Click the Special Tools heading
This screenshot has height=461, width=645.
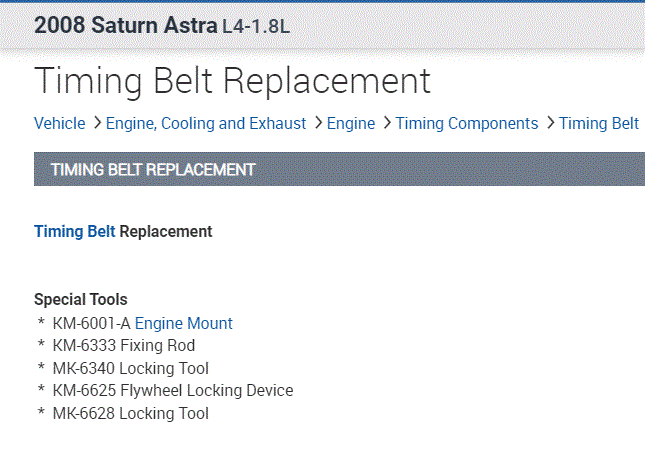coord(80,299)
